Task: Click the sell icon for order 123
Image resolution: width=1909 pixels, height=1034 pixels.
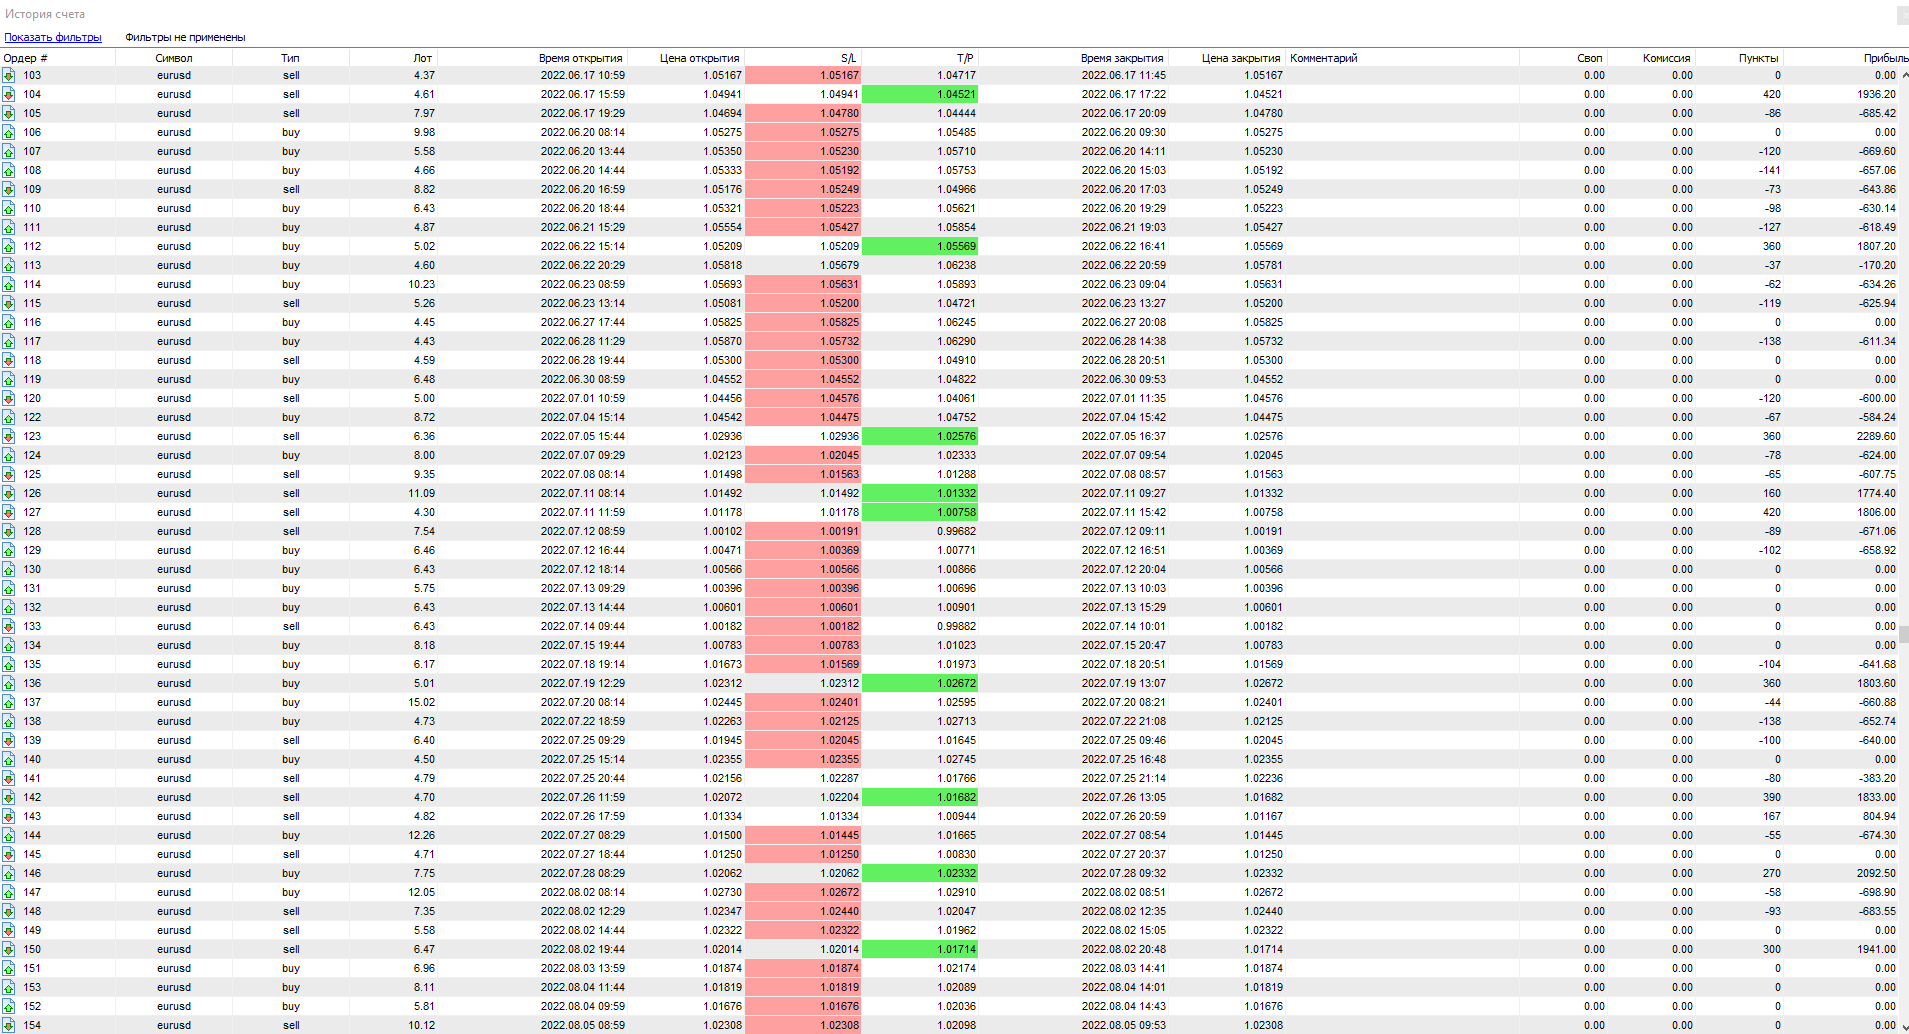Action: coord(8,436)
